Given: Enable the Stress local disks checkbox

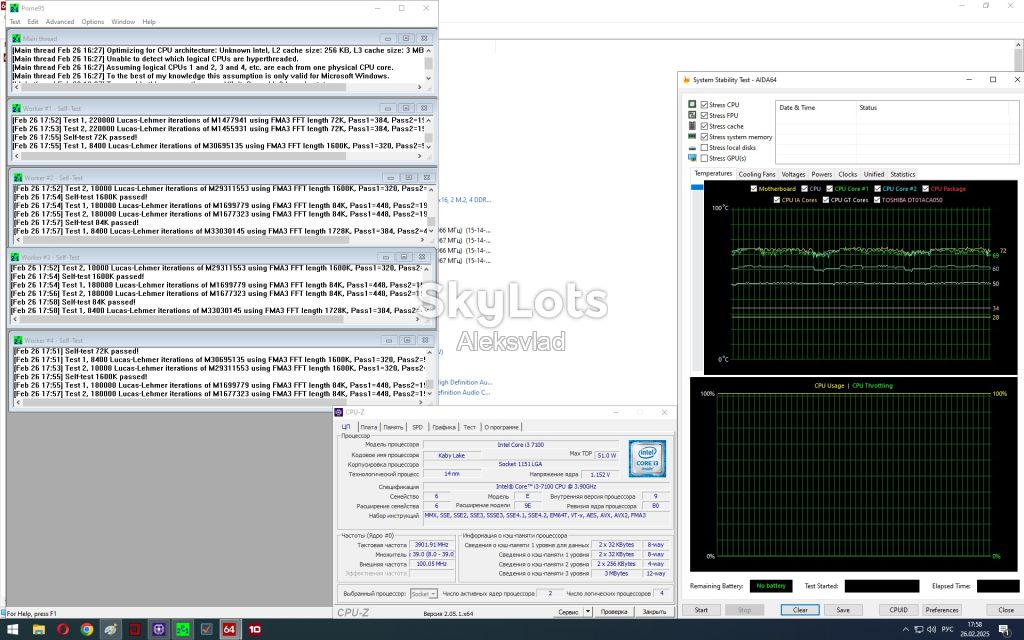Looking at the screenshot, I should [x=704, y=148].
